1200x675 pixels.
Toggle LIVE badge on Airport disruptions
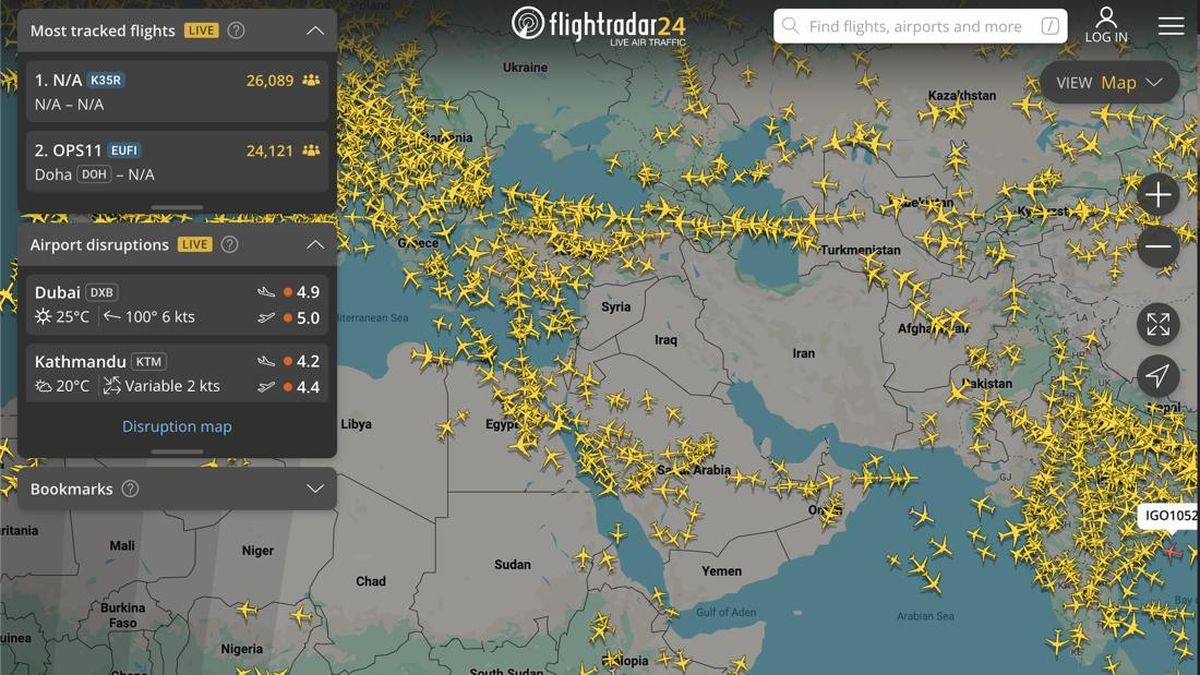pos(196,244)
